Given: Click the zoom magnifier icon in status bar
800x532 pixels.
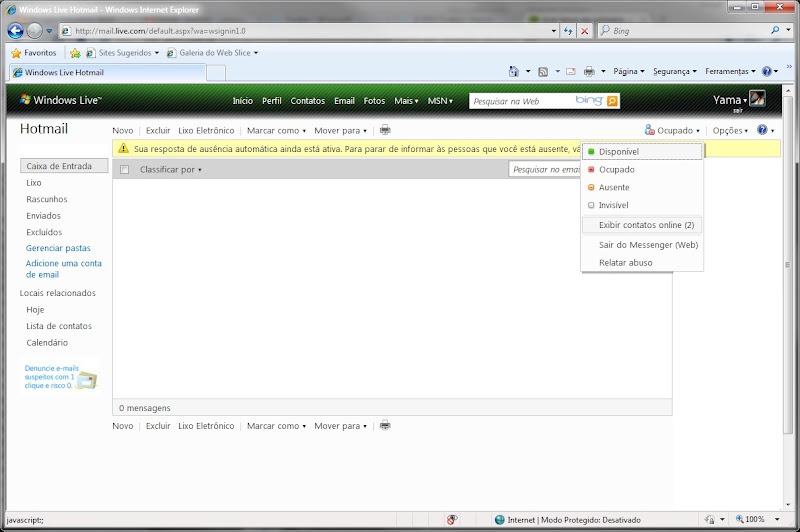Looking at the screenshot, I should 739,519.
